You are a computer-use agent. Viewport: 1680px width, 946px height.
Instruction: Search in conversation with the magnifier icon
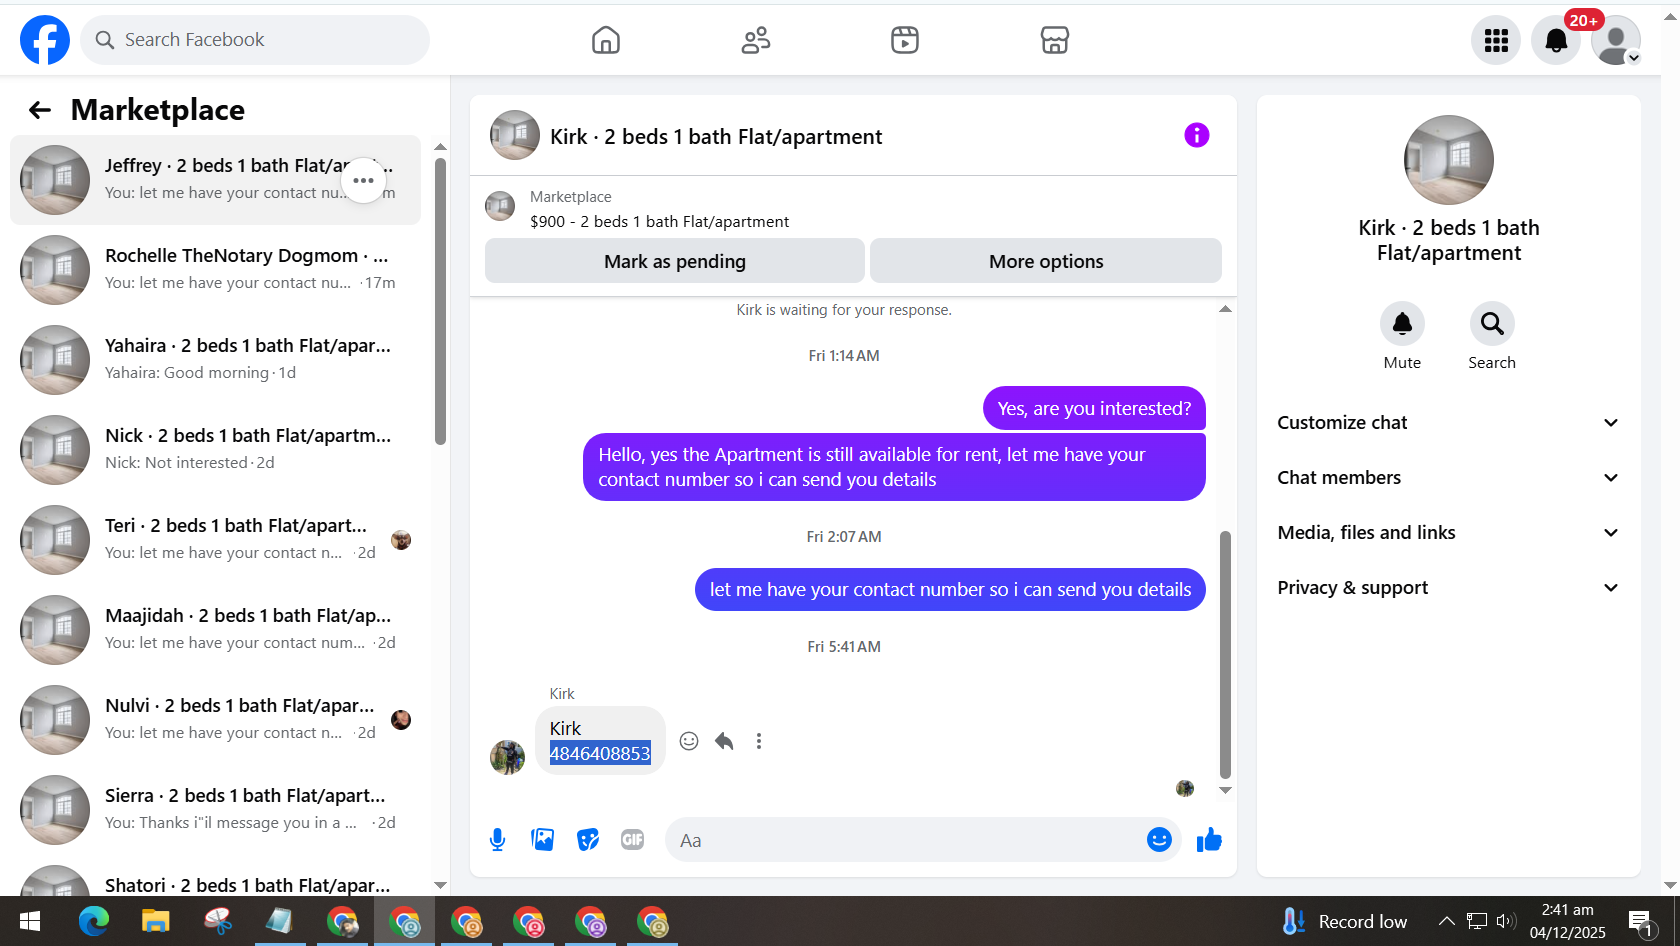point(1492,324)
